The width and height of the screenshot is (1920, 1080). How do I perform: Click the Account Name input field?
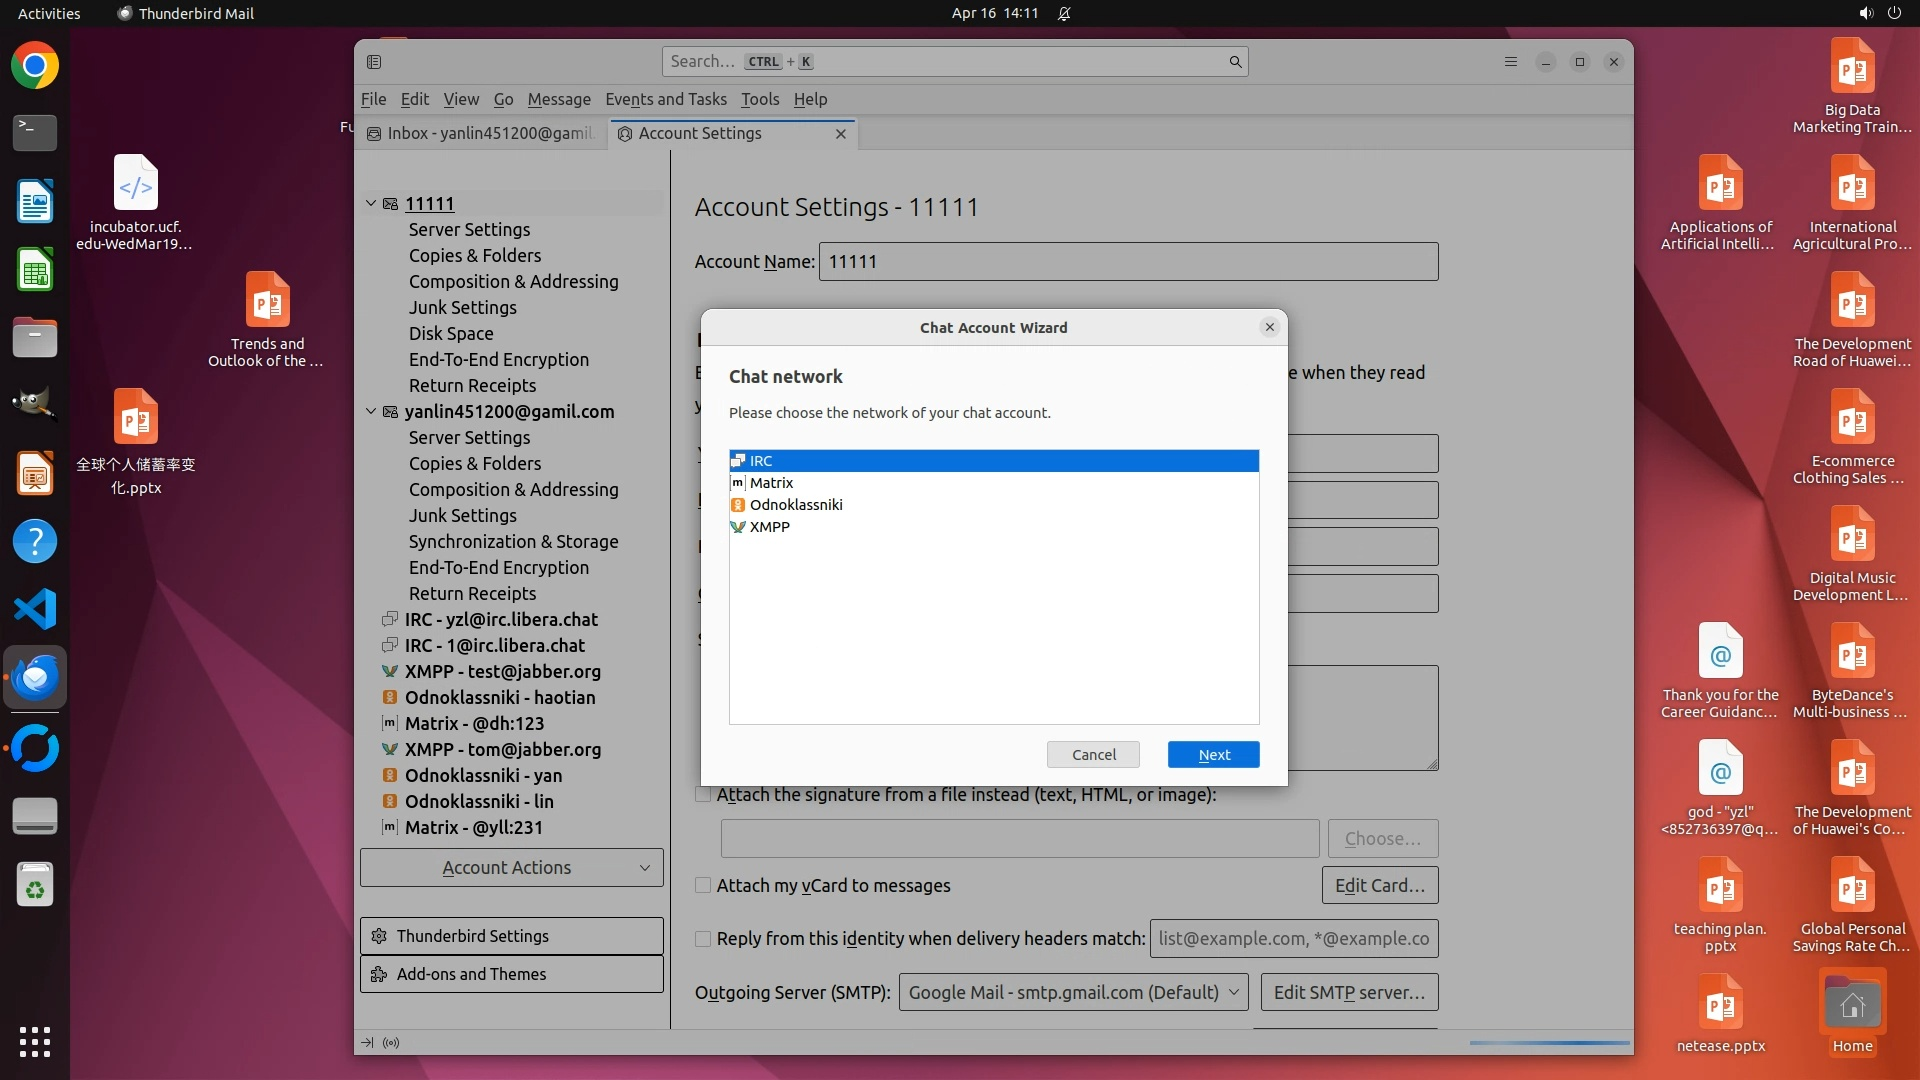point(1128,262)
